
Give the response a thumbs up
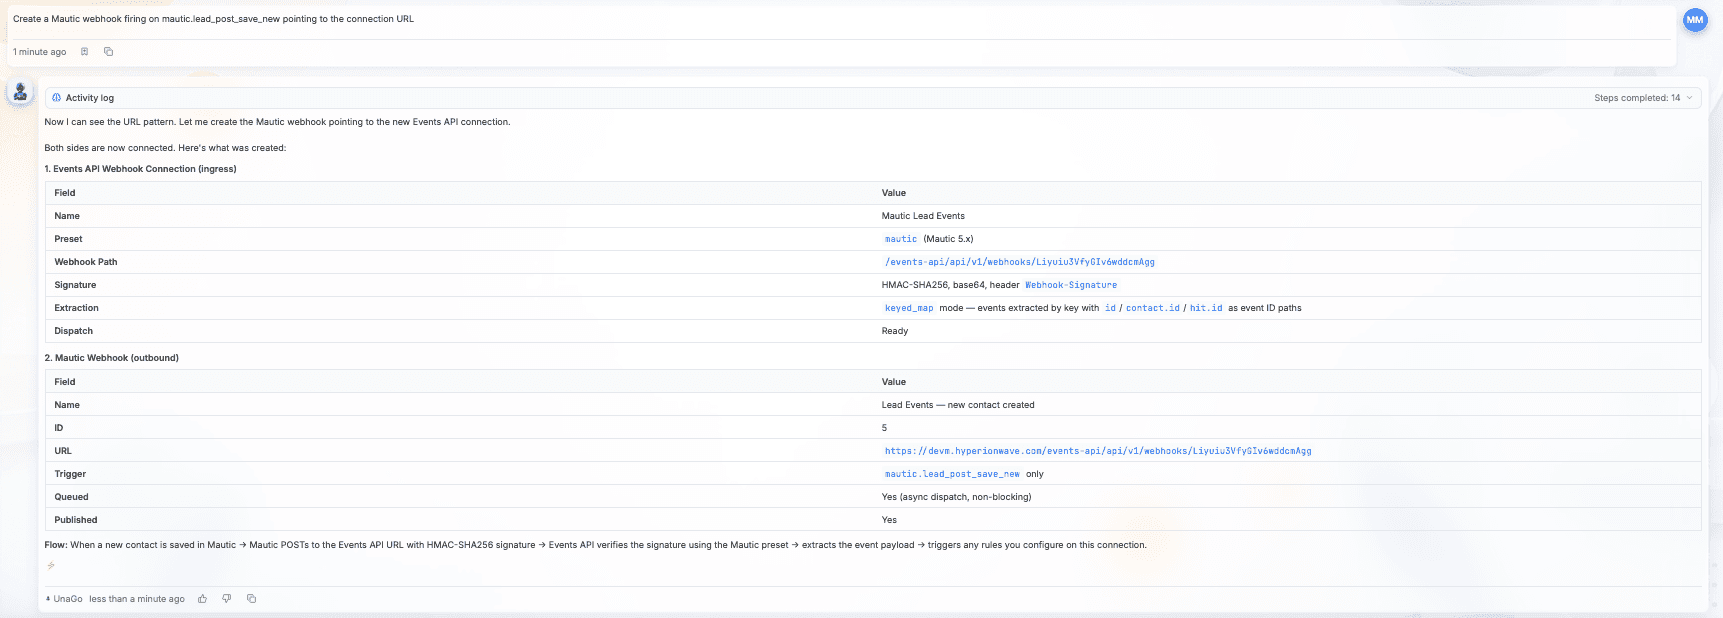tap(202, 599)
